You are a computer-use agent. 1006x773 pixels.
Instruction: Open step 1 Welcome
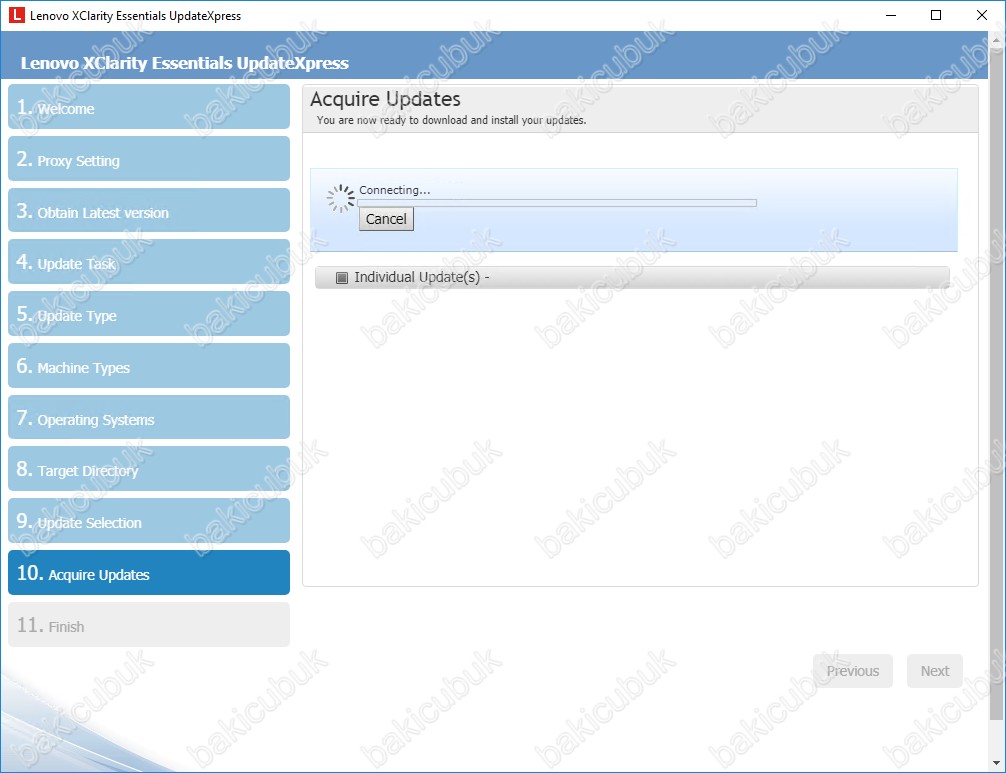(x=149, y=107)
